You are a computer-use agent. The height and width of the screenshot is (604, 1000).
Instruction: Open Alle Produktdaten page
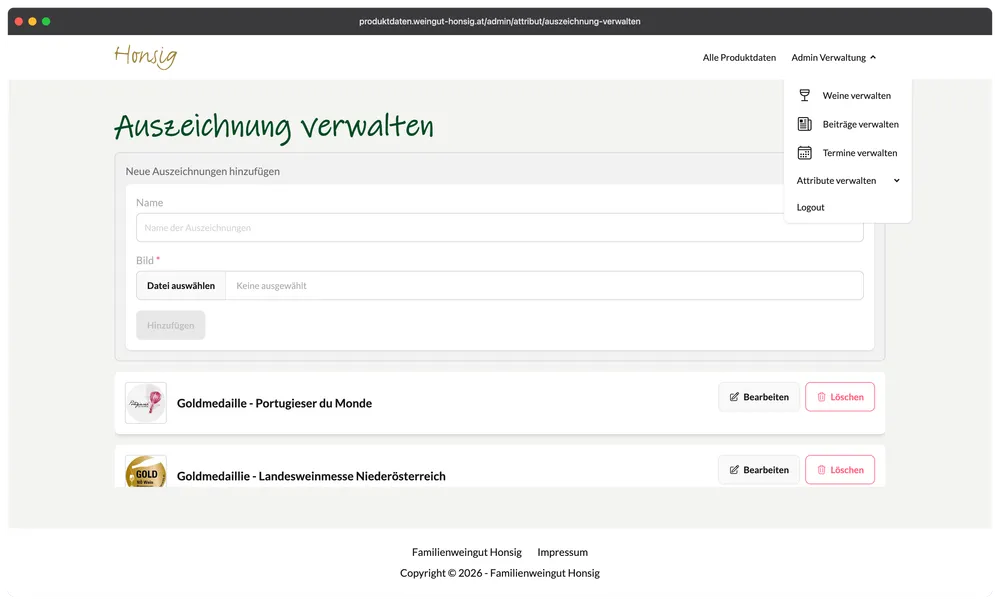pyautogui.click(x=739, y=57)
